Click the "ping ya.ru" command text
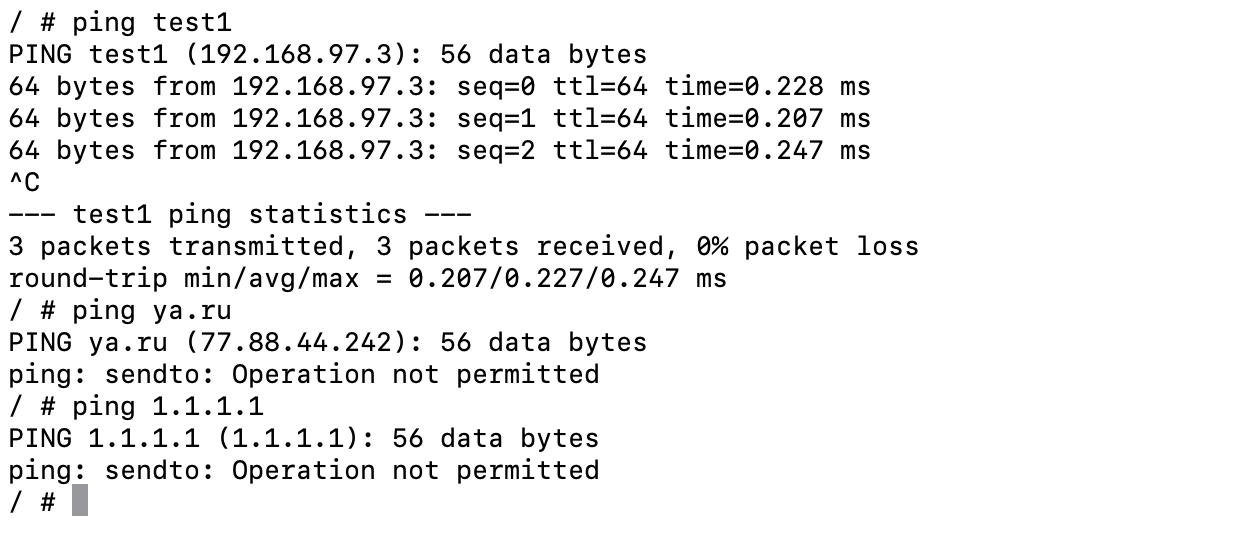This screenshot has width=1238, height=536. 152,310
